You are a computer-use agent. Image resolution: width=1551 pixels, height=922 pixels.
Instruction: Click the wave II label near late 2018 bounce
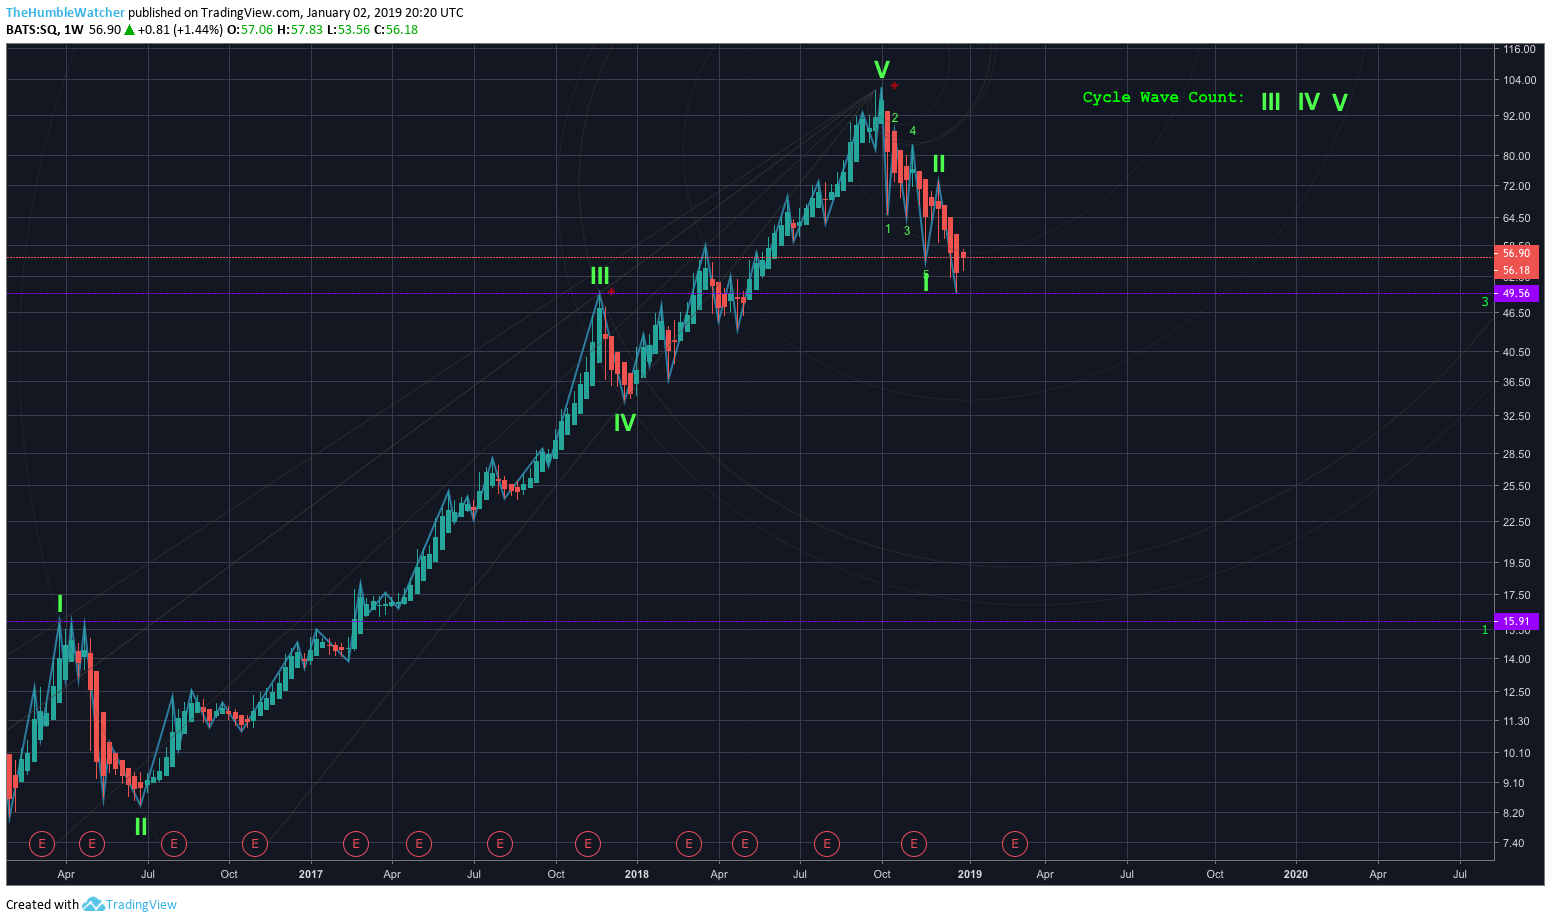pos(939,164)
